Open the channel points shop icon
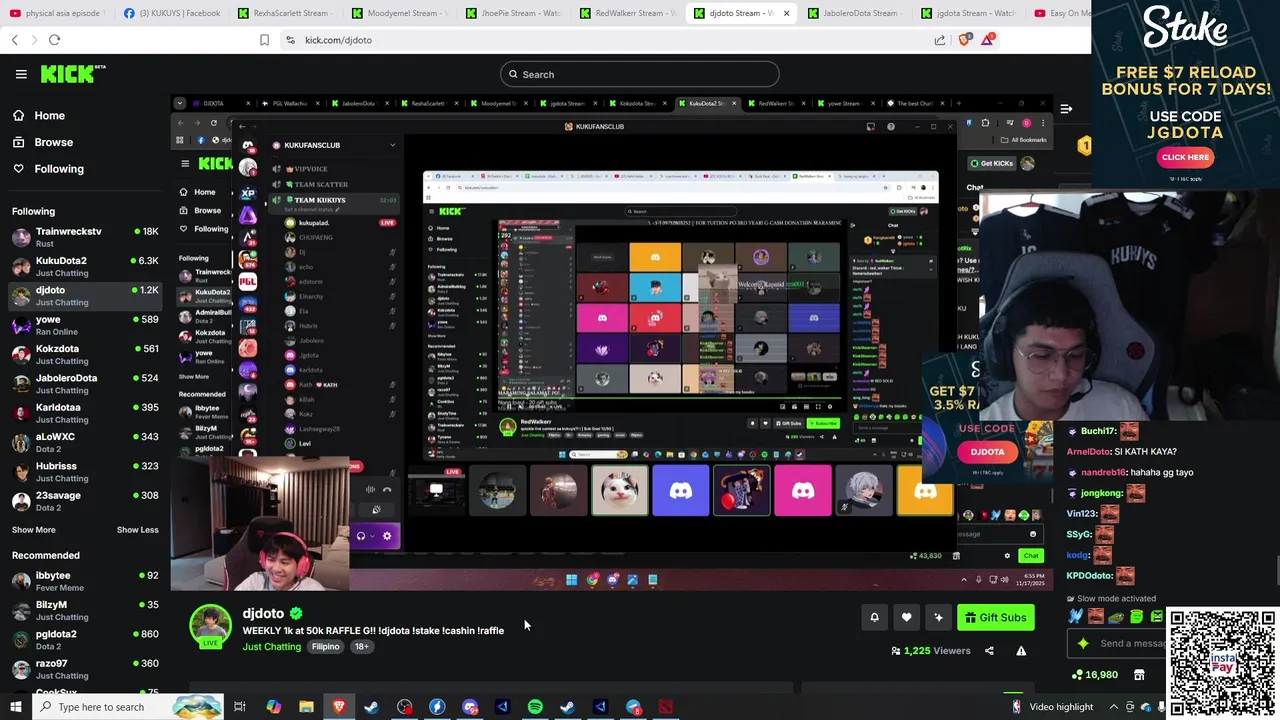Image resolution: width=1280 pixels, height=720 pixels. coord(1139,675)
